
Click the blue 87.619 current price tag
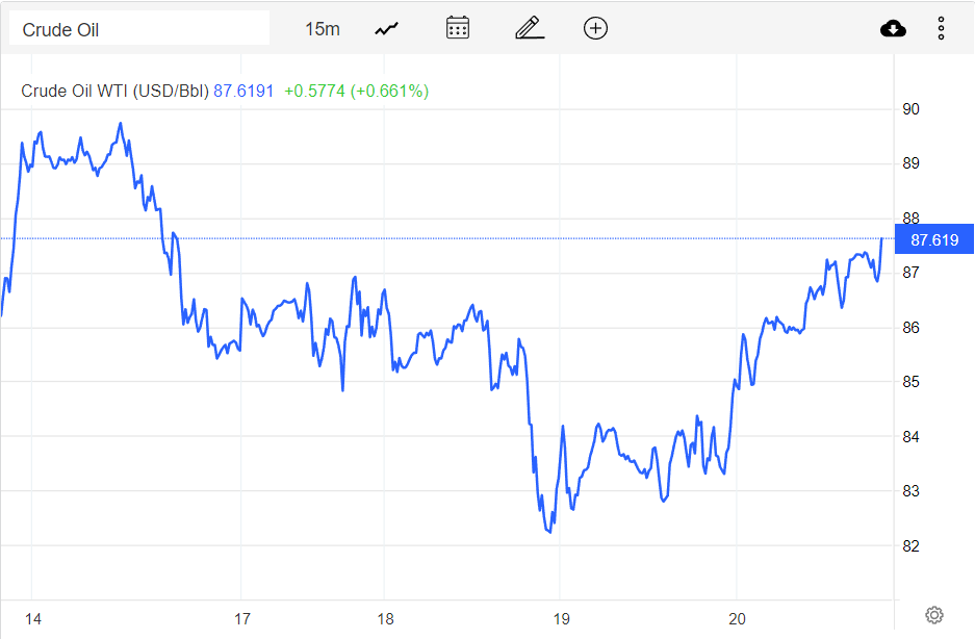point(934,240)
